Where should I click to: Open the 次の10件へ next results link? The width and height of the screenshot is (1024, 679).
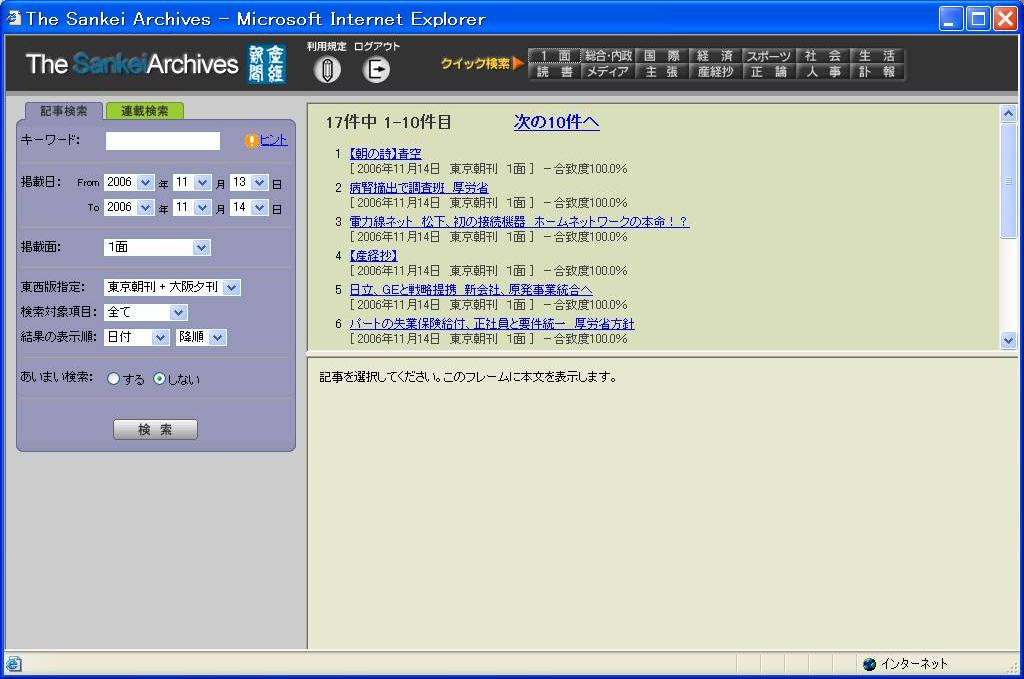click(x=556, y=122)
